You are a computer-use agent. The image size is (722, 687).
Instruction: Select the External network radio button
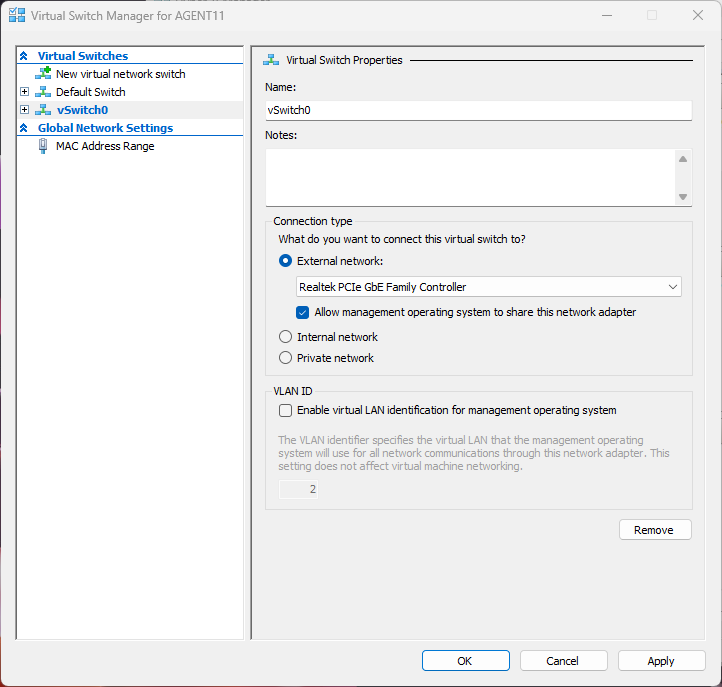coord(285,261)
